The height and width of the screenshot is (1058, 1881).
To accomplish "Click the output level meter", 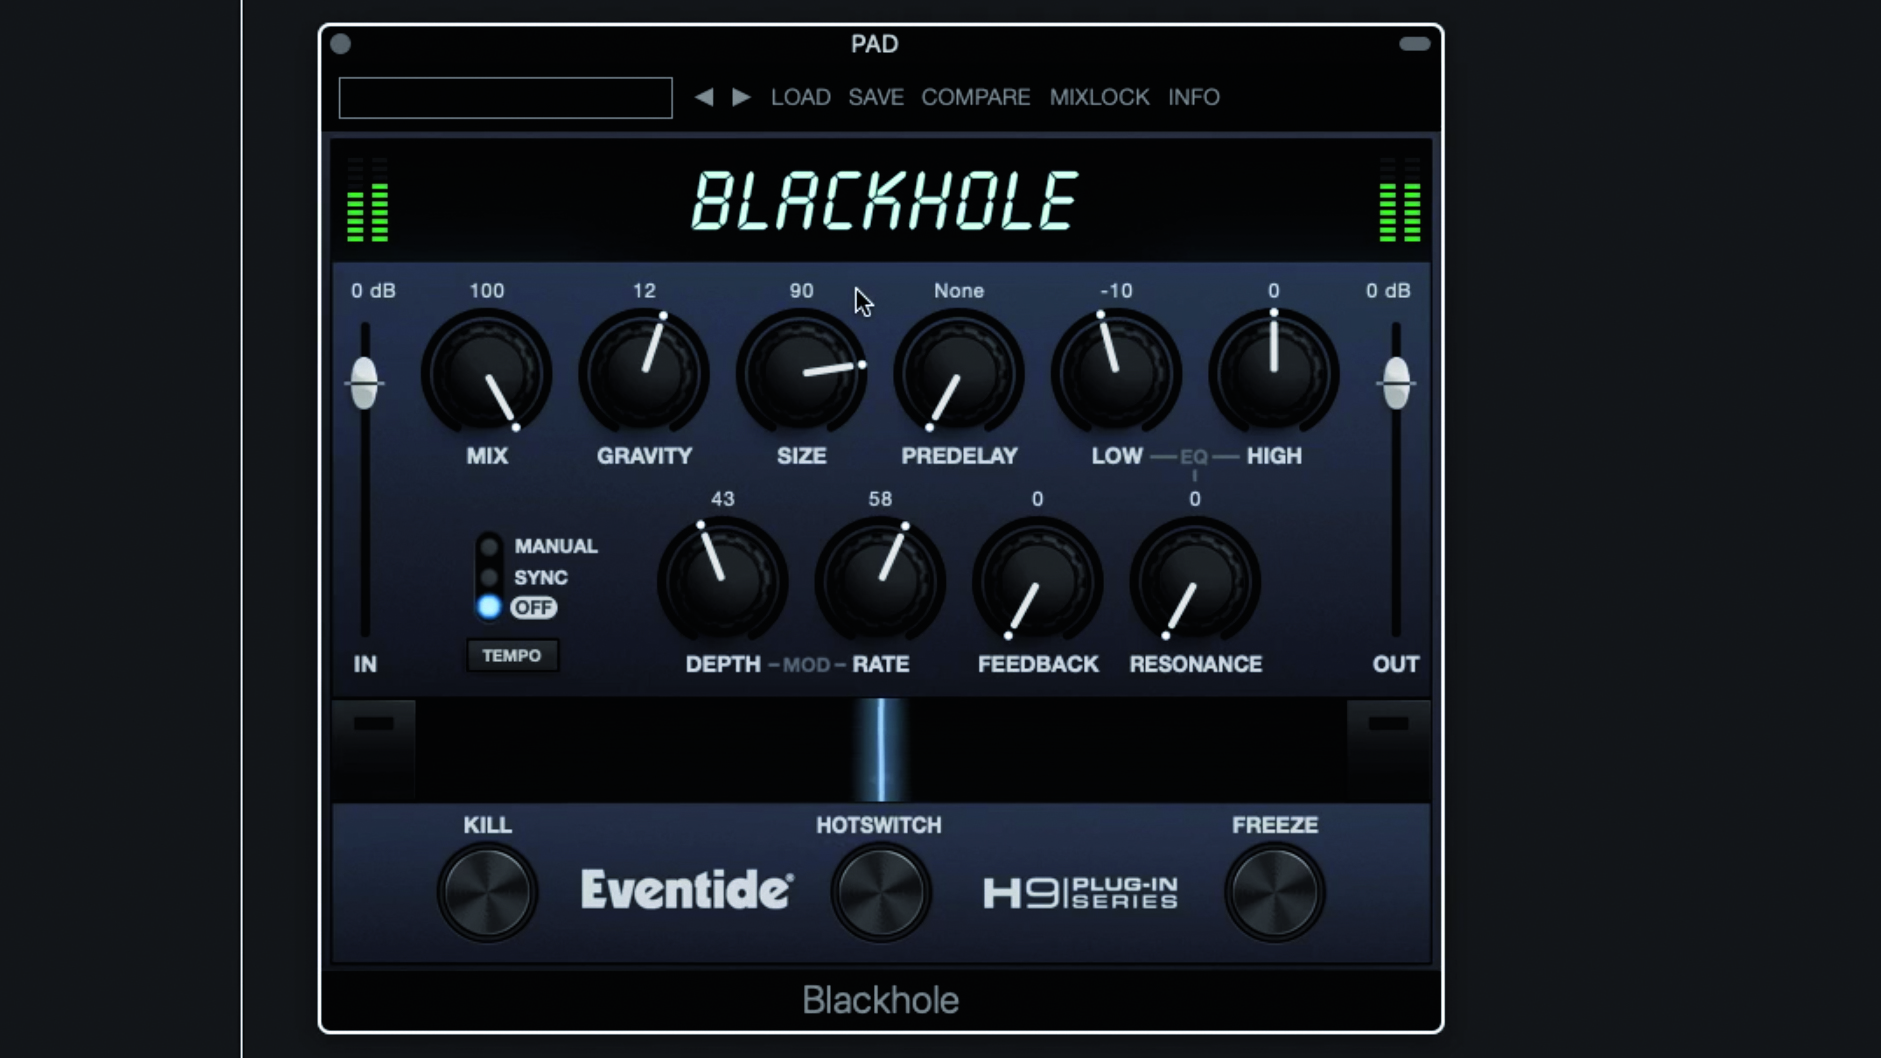I will point(1399,200).
